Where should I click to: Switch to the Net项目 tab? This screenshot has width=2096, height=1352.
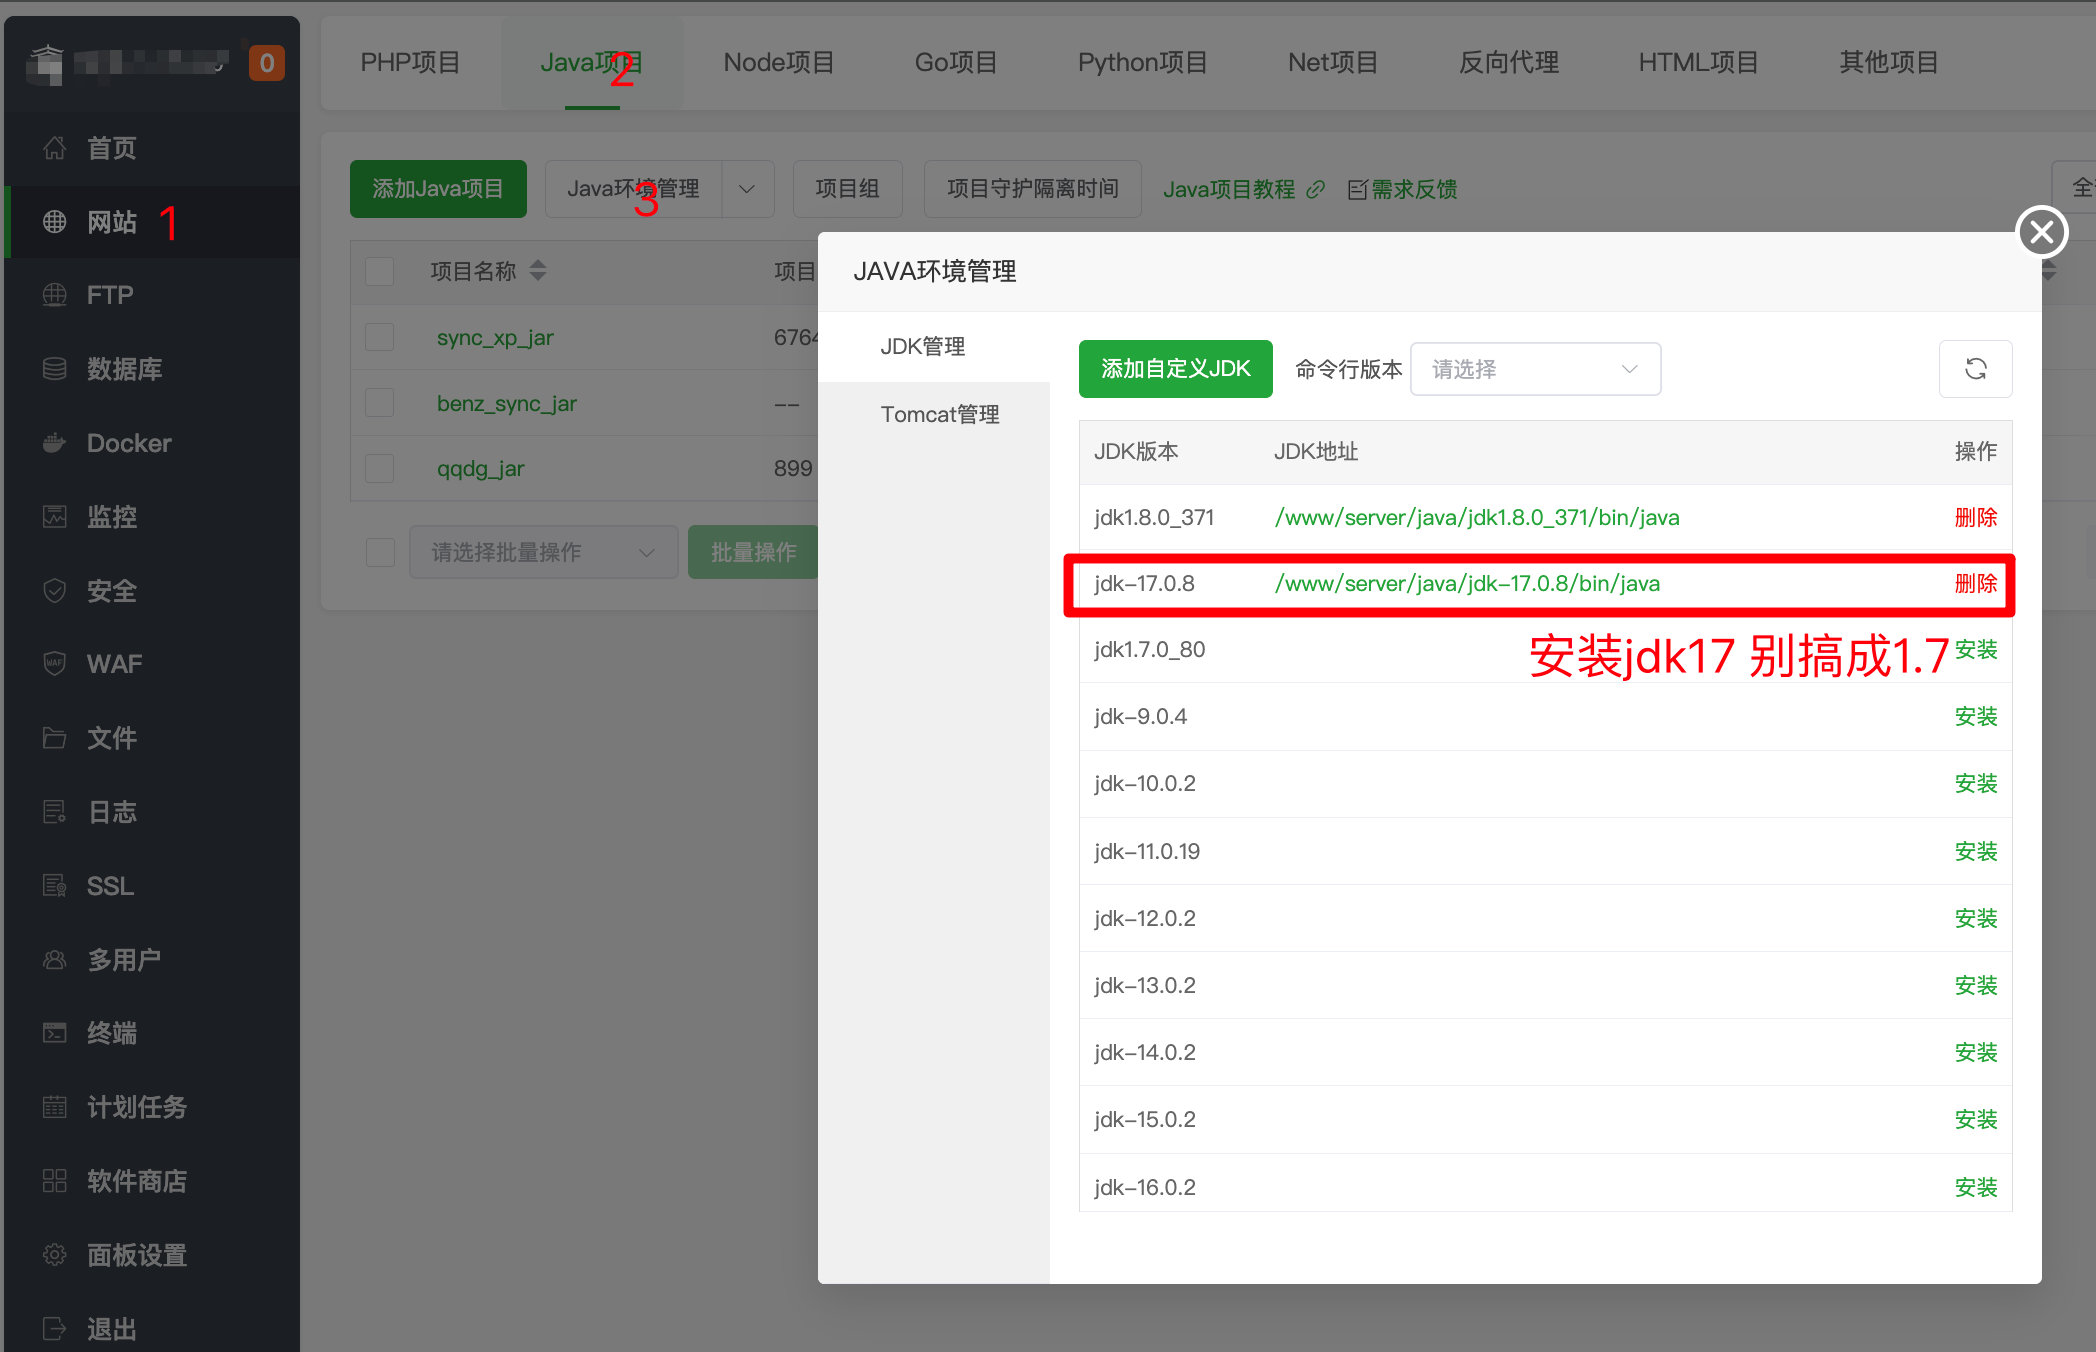click(x=1333, y=63)
